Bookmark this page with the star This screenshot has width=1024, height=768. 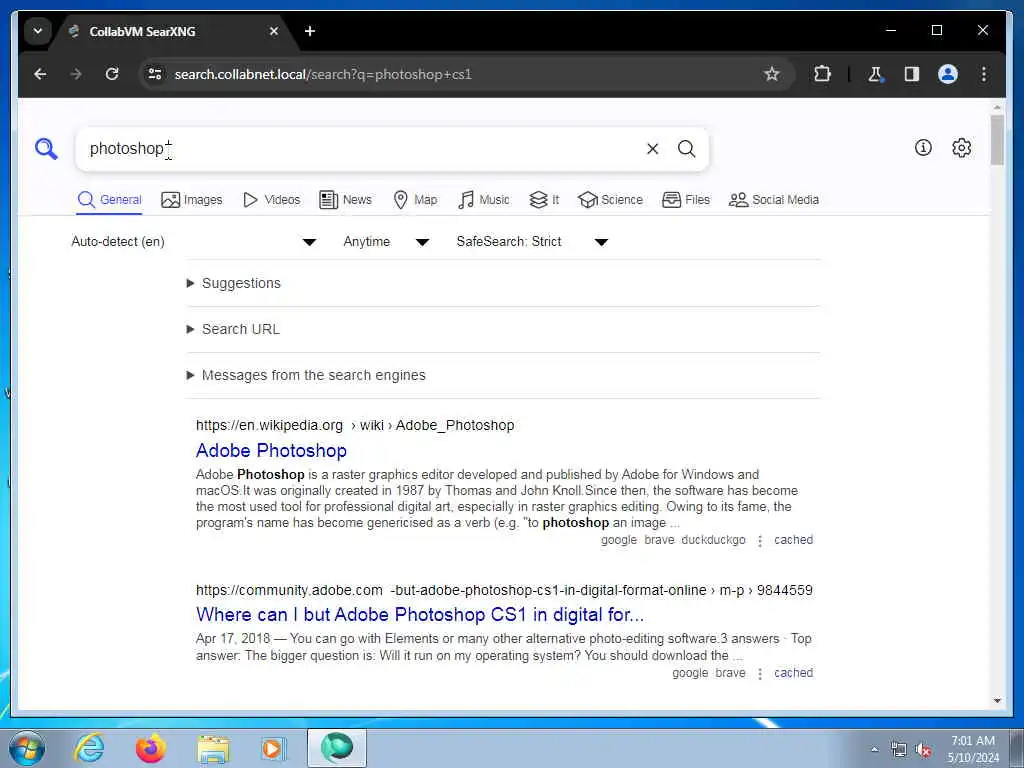pos(772,74)
